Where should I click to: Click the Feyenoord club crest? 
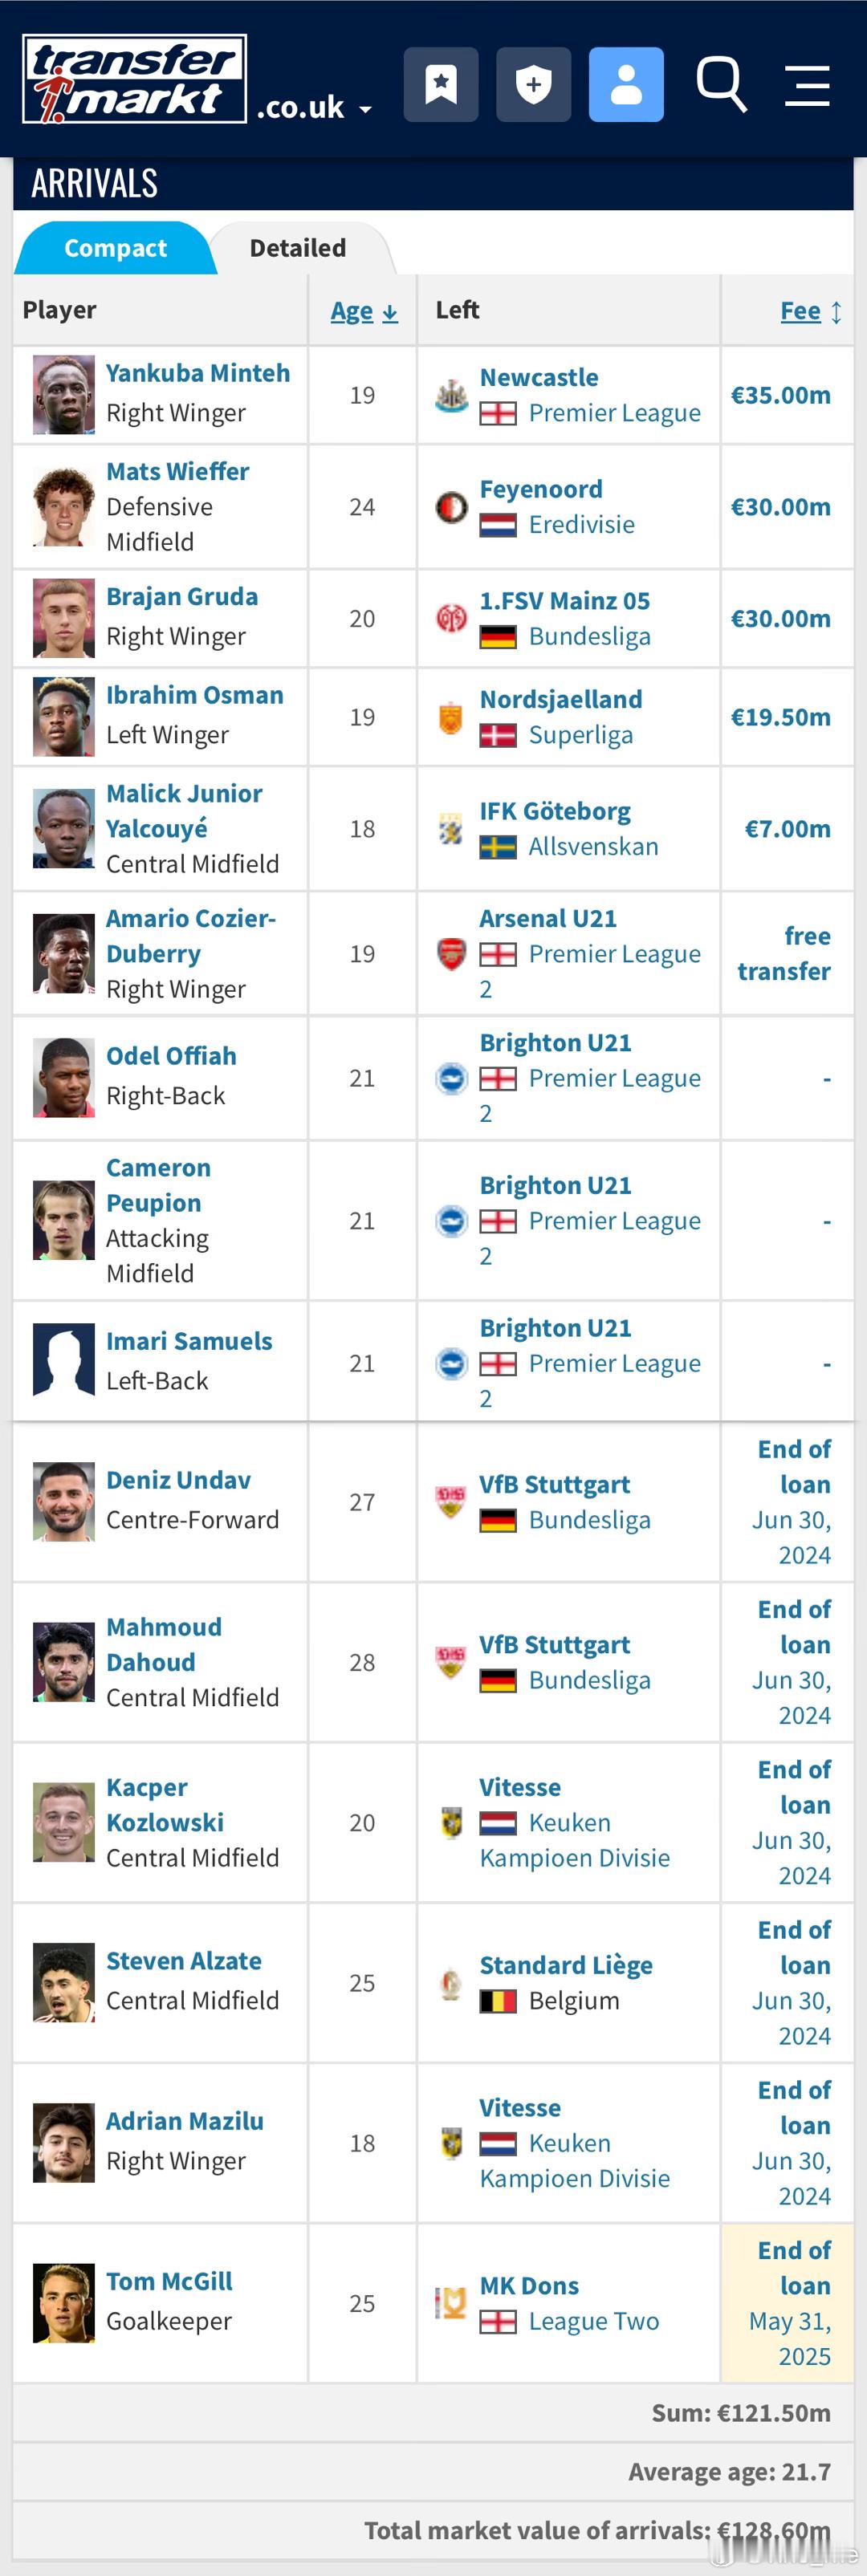tap(451, 508)
